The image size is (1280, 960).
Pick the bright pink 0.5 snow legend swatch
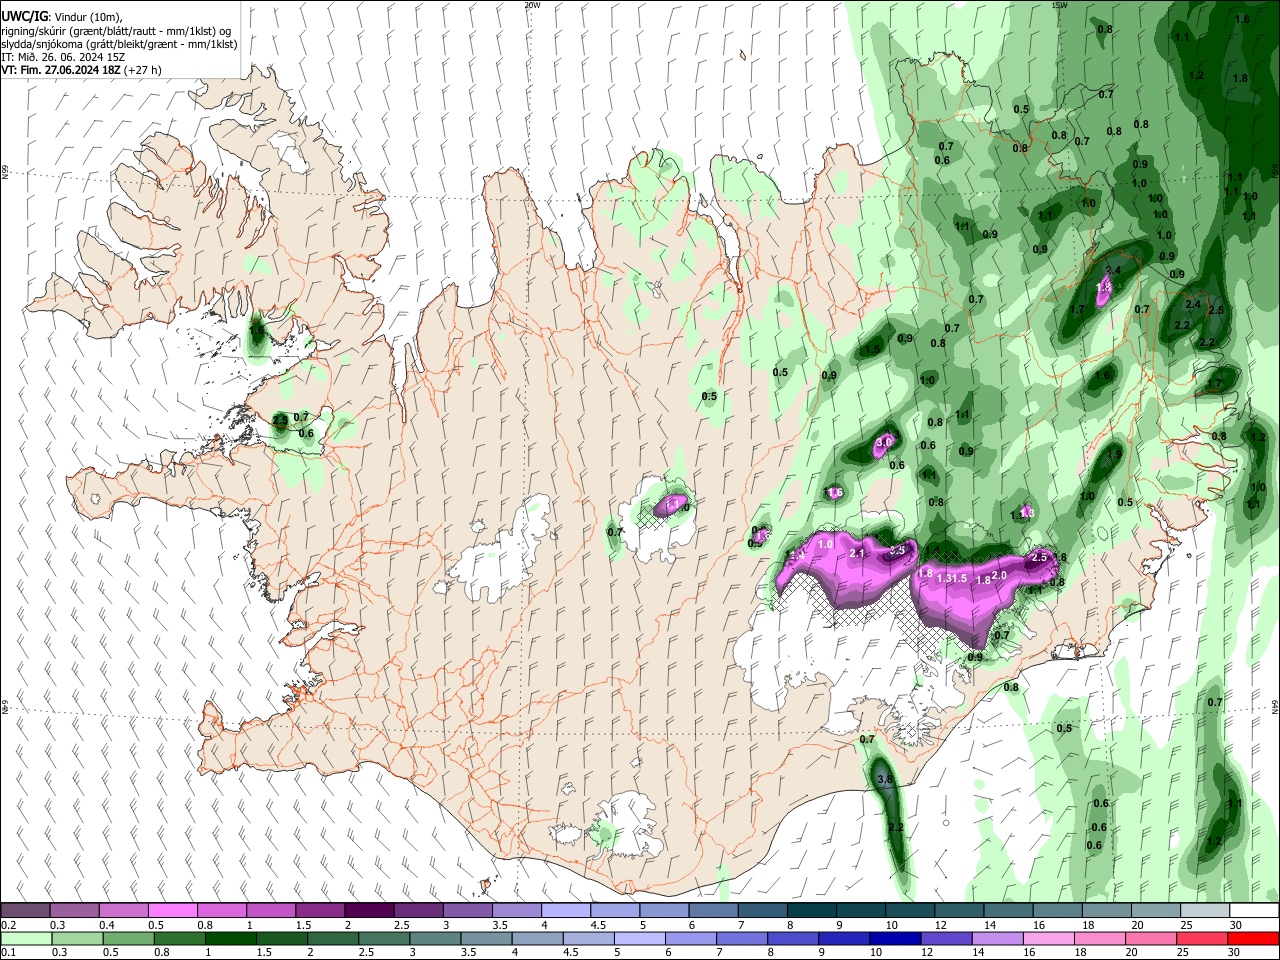tap(172, 911)
